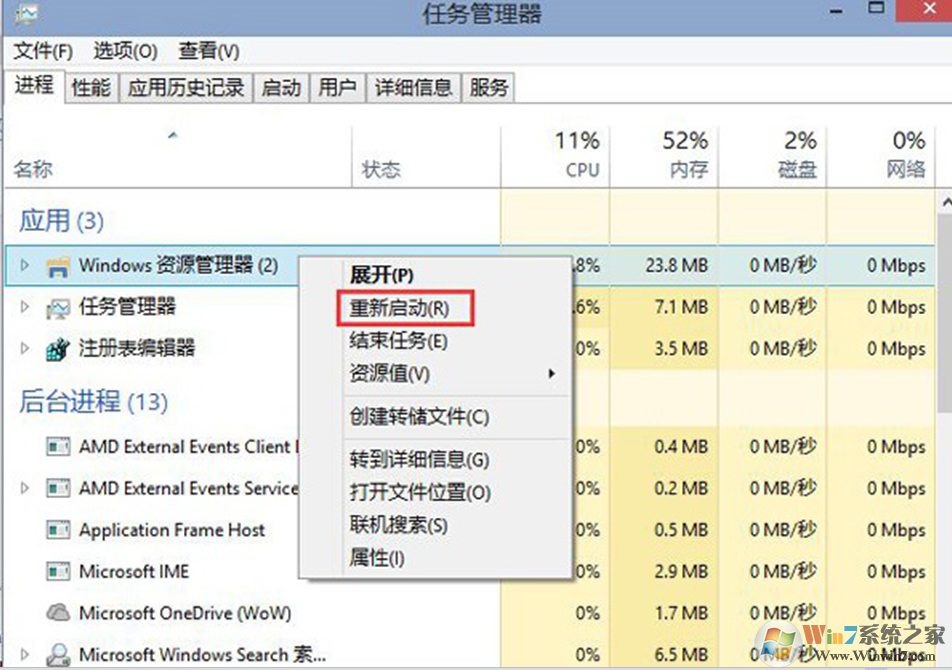The width and height of the screenshot is (952, 670).
Task: Select the Microsoft IME row name
Action: click(134, 572)
